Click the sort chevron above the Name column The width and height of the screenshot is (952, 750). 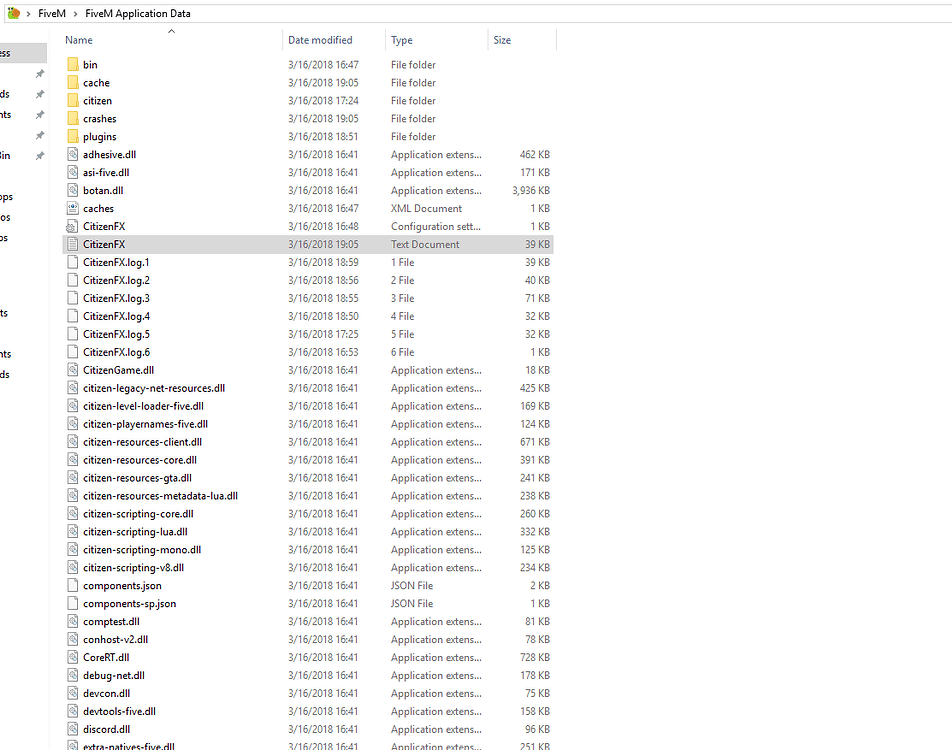click(170, 30)
